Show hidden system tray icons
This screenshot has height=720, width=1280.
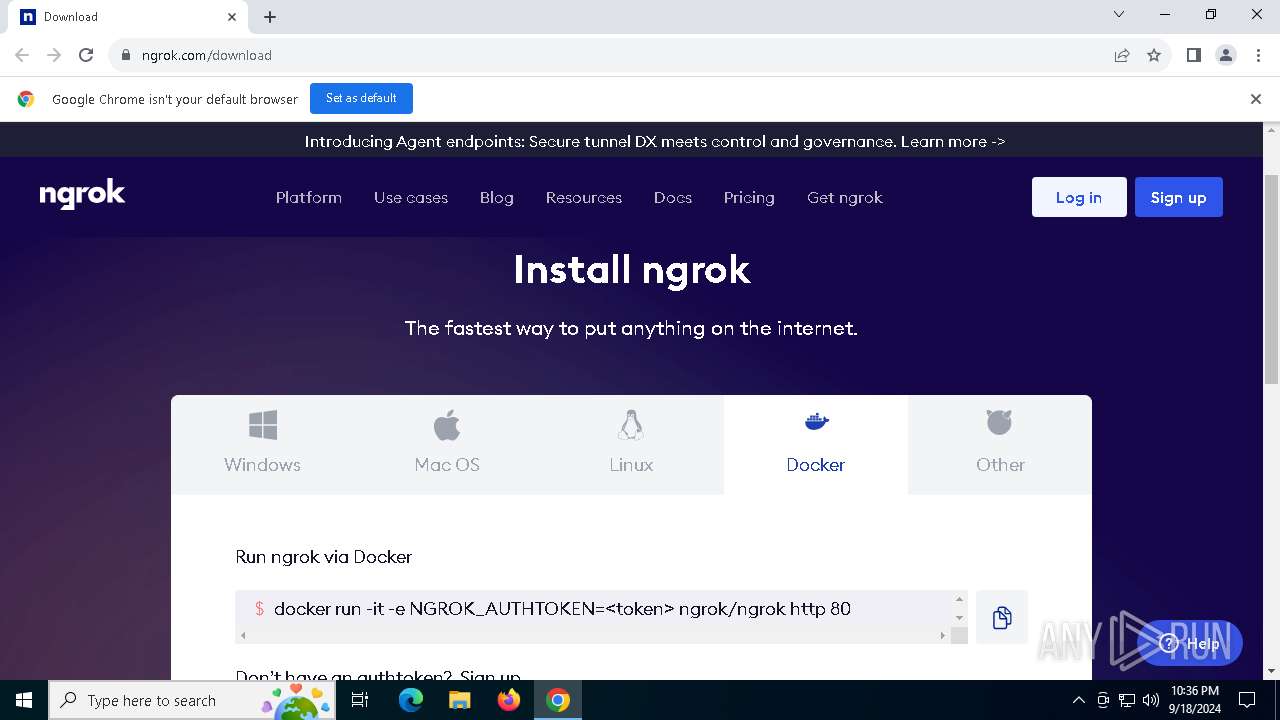pyautogui.click(x=1078, y=700)
